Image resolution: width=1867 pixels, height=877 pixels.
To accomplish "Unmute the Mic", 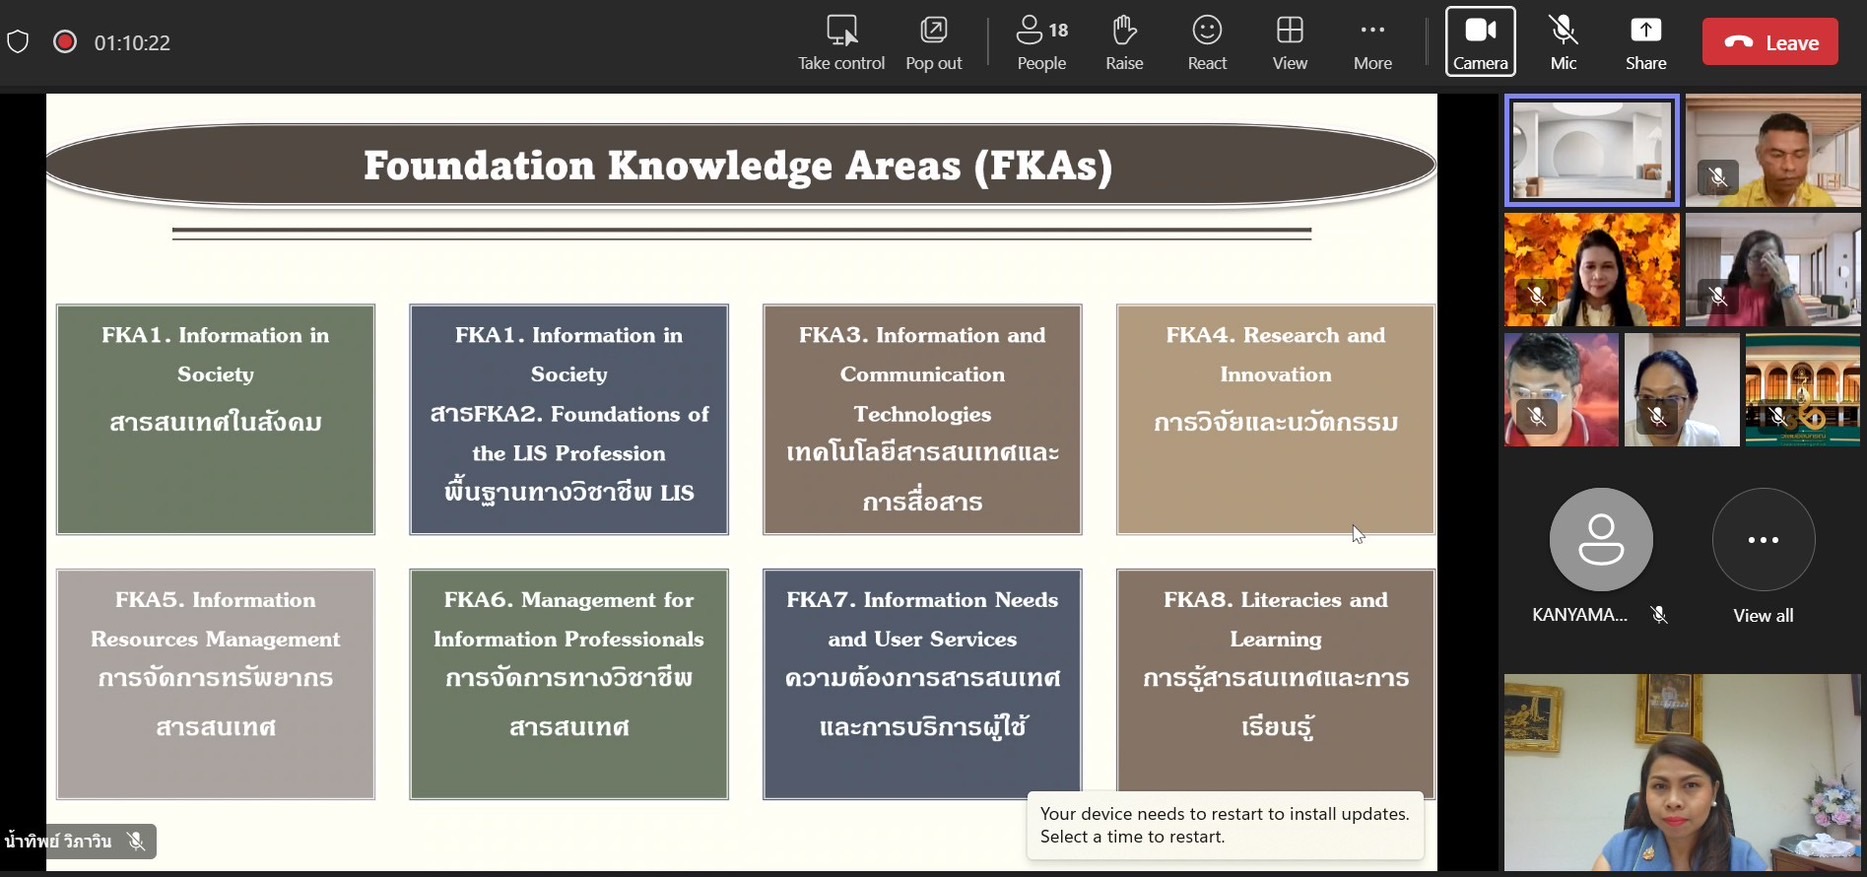I will click(1563, 43).
